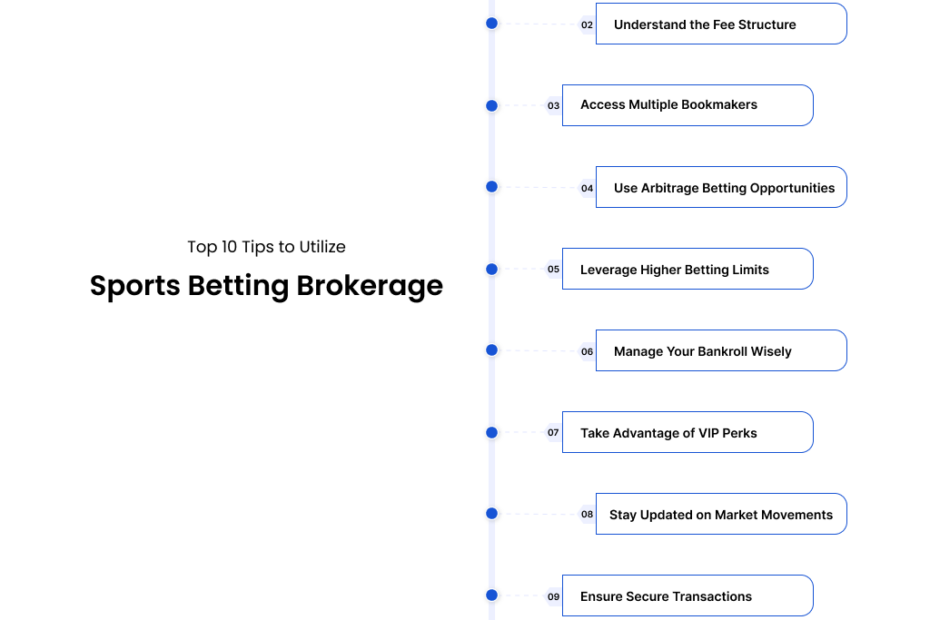930x620 pixels.
Task: Open the Understand the Fee Structure box
Action: pos(721,24)
